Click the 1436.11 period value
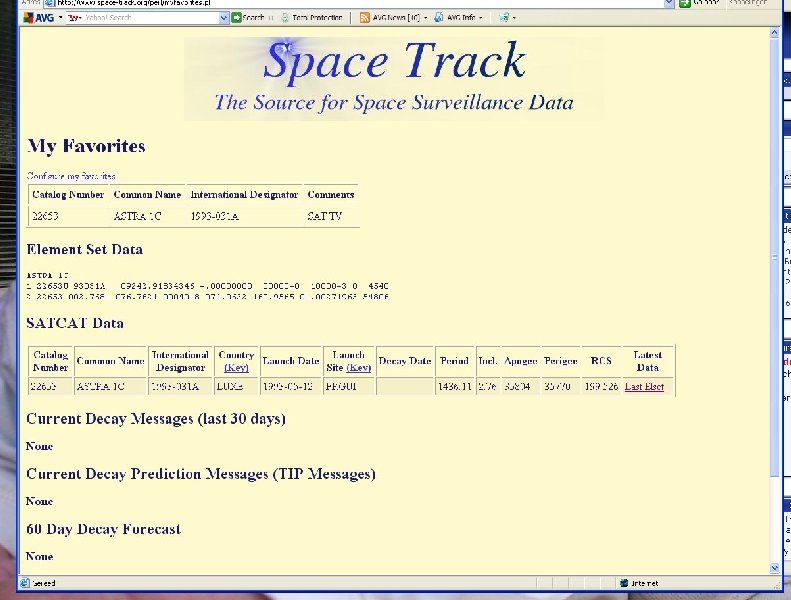Image resolution: width=791 pixels, height=600 pixels. (455, 387)
